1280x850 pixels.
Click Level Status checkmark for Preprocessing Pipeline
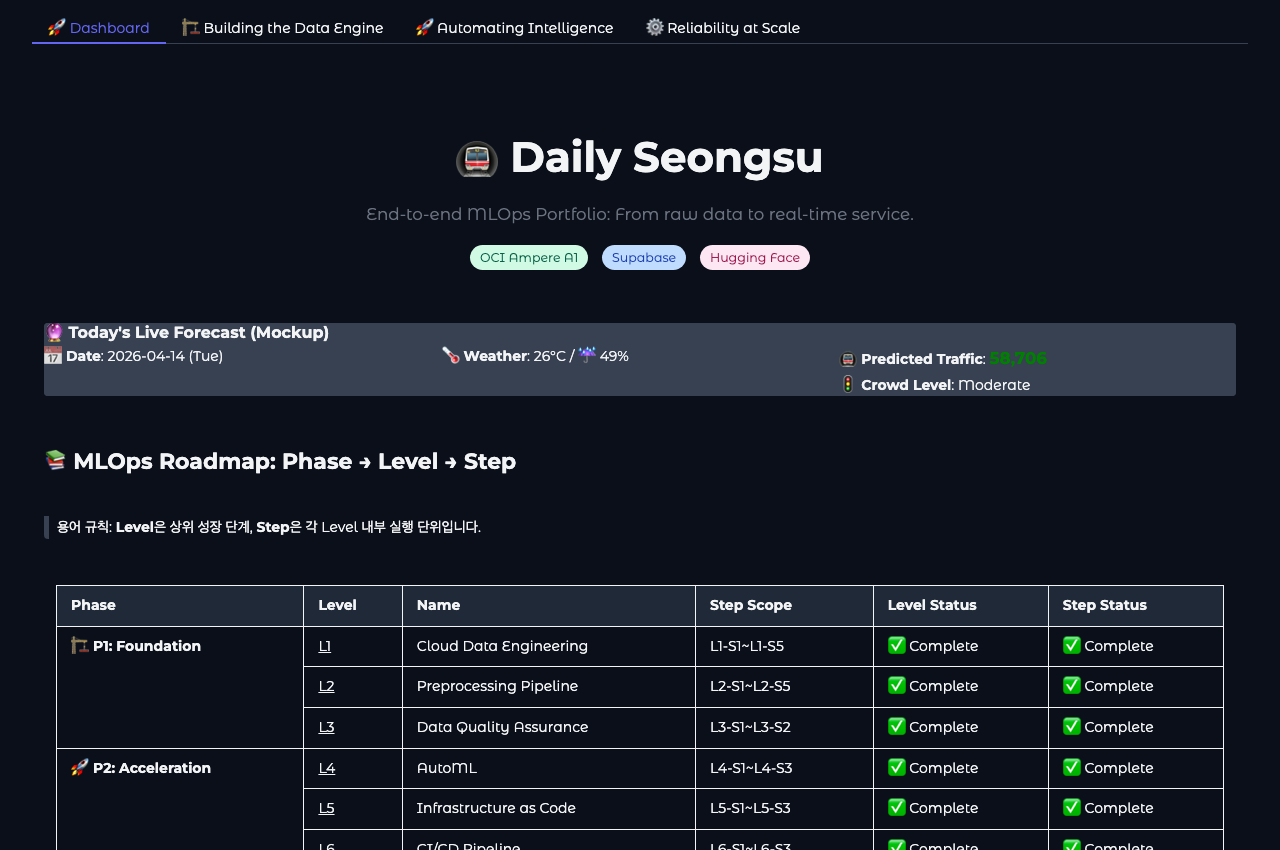(x=897, y=686)
